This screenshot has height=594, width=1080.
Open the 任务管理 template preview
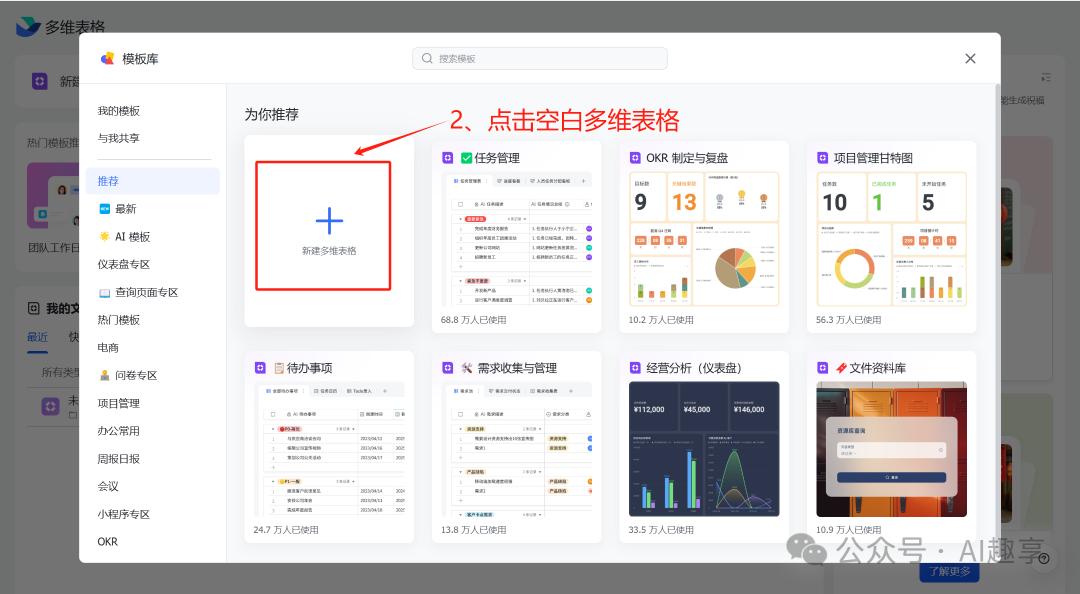pos(517,238)
